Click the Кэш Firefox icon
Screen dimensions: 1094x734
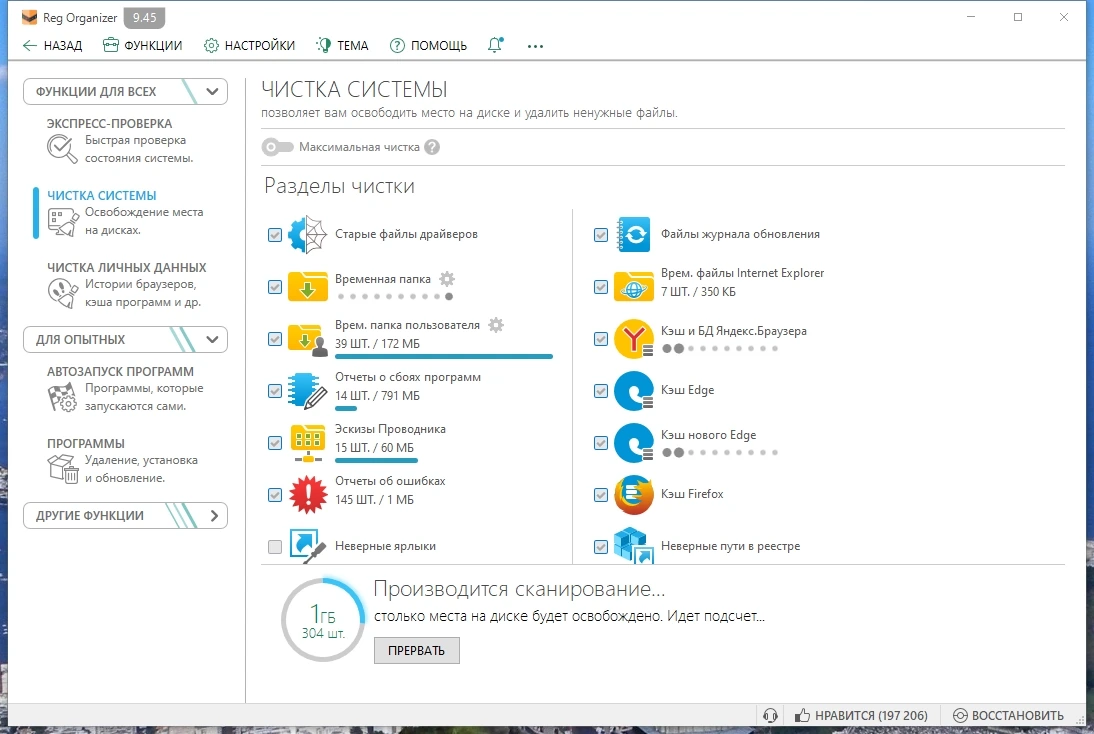click(634, 495)
